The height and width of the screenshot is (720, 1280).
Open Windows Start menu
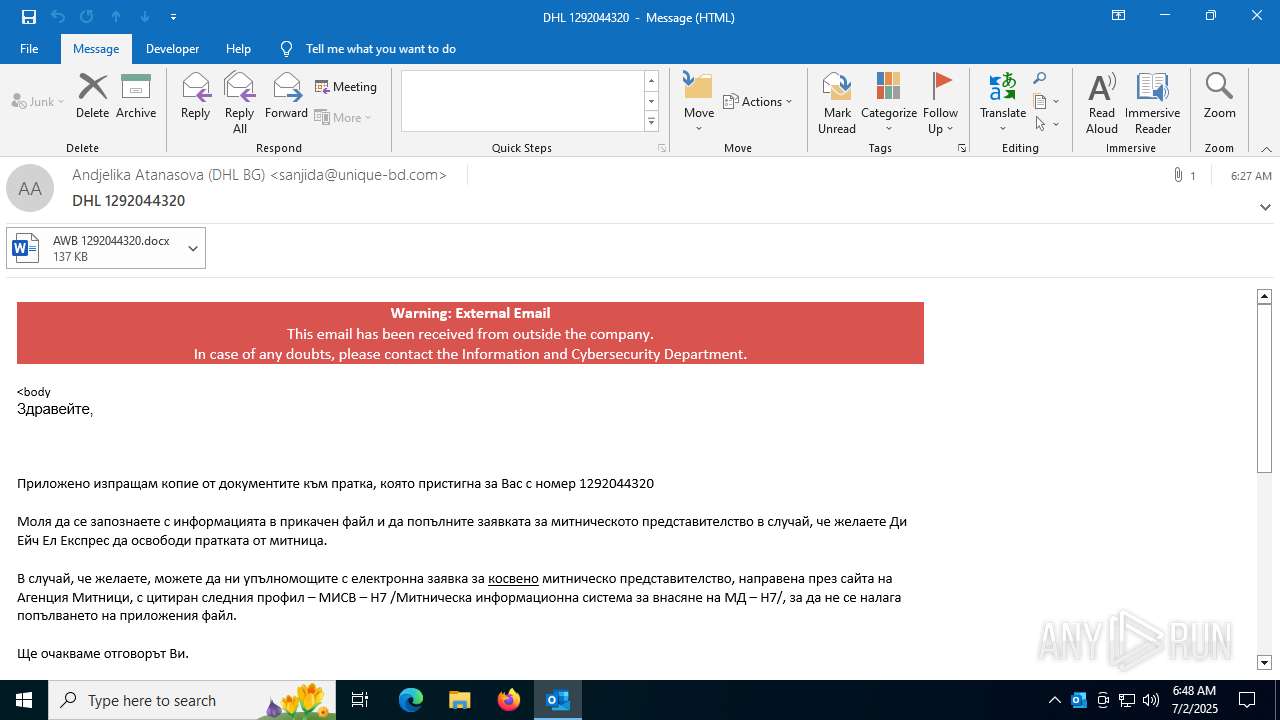point(24,700)
